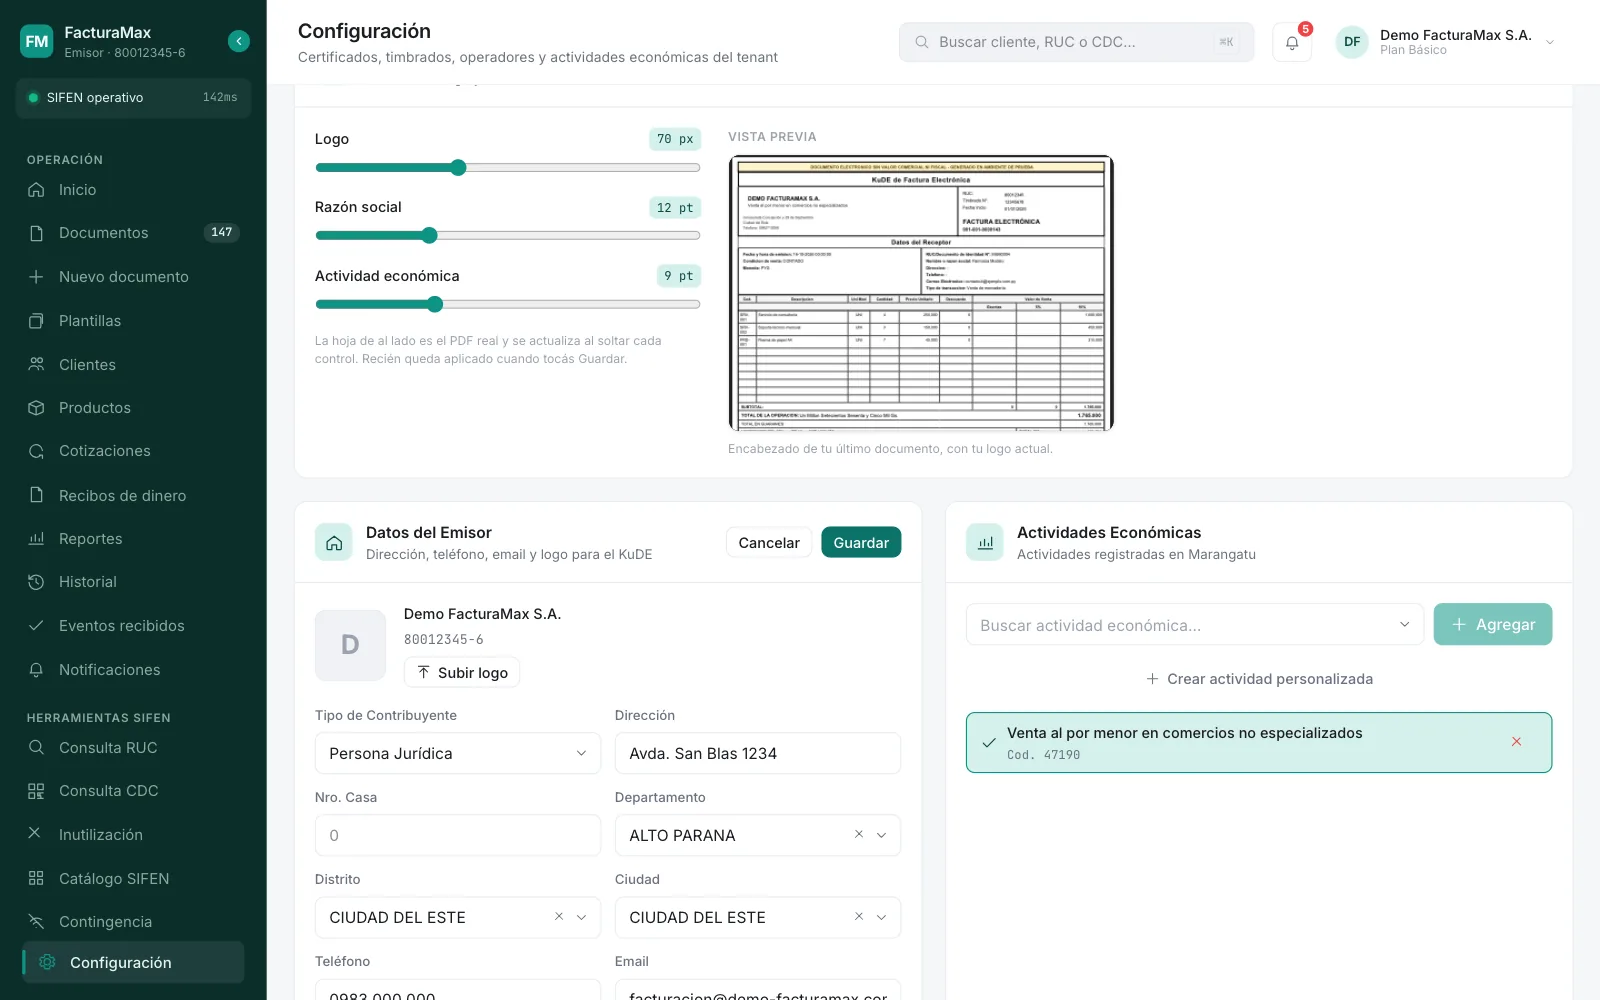Image resolution: width=1600 pixels, height=1000 pixels.
Task: Click the Nuevo documento plus icon
Action: click(36, 277)
